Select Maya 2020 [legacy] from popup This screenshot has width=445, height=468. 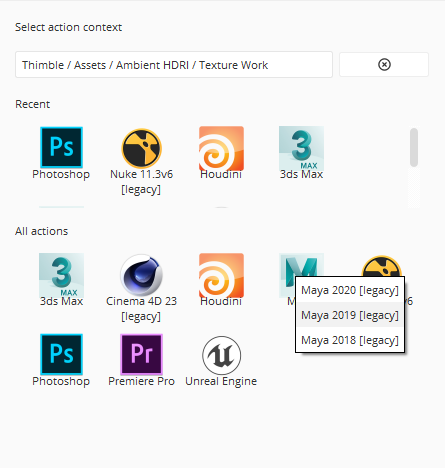(350, 290)
